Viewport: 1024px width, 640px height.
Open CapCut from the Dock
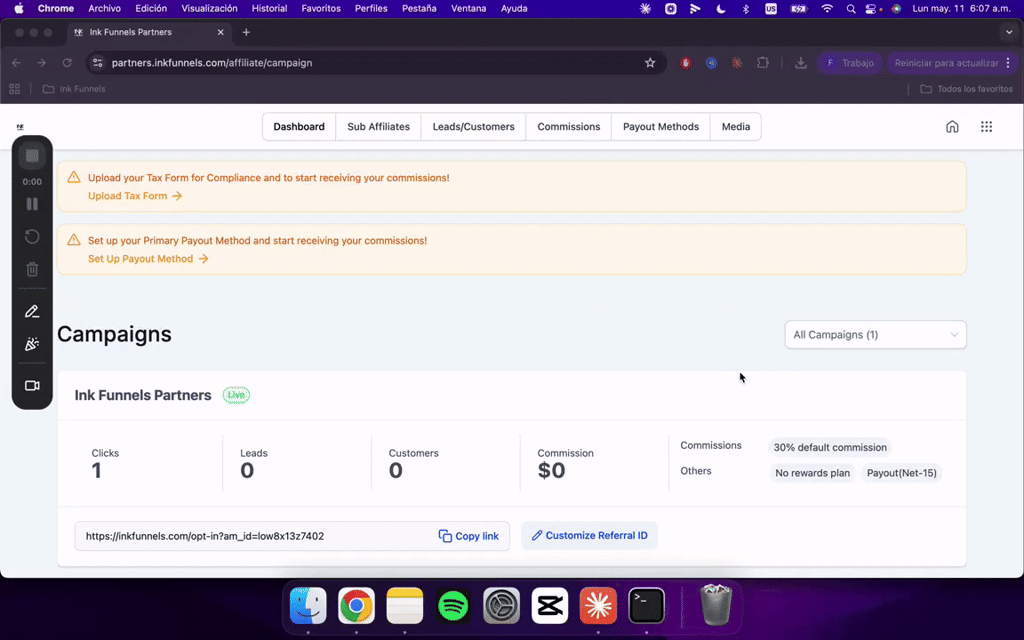tap(550, 606)
